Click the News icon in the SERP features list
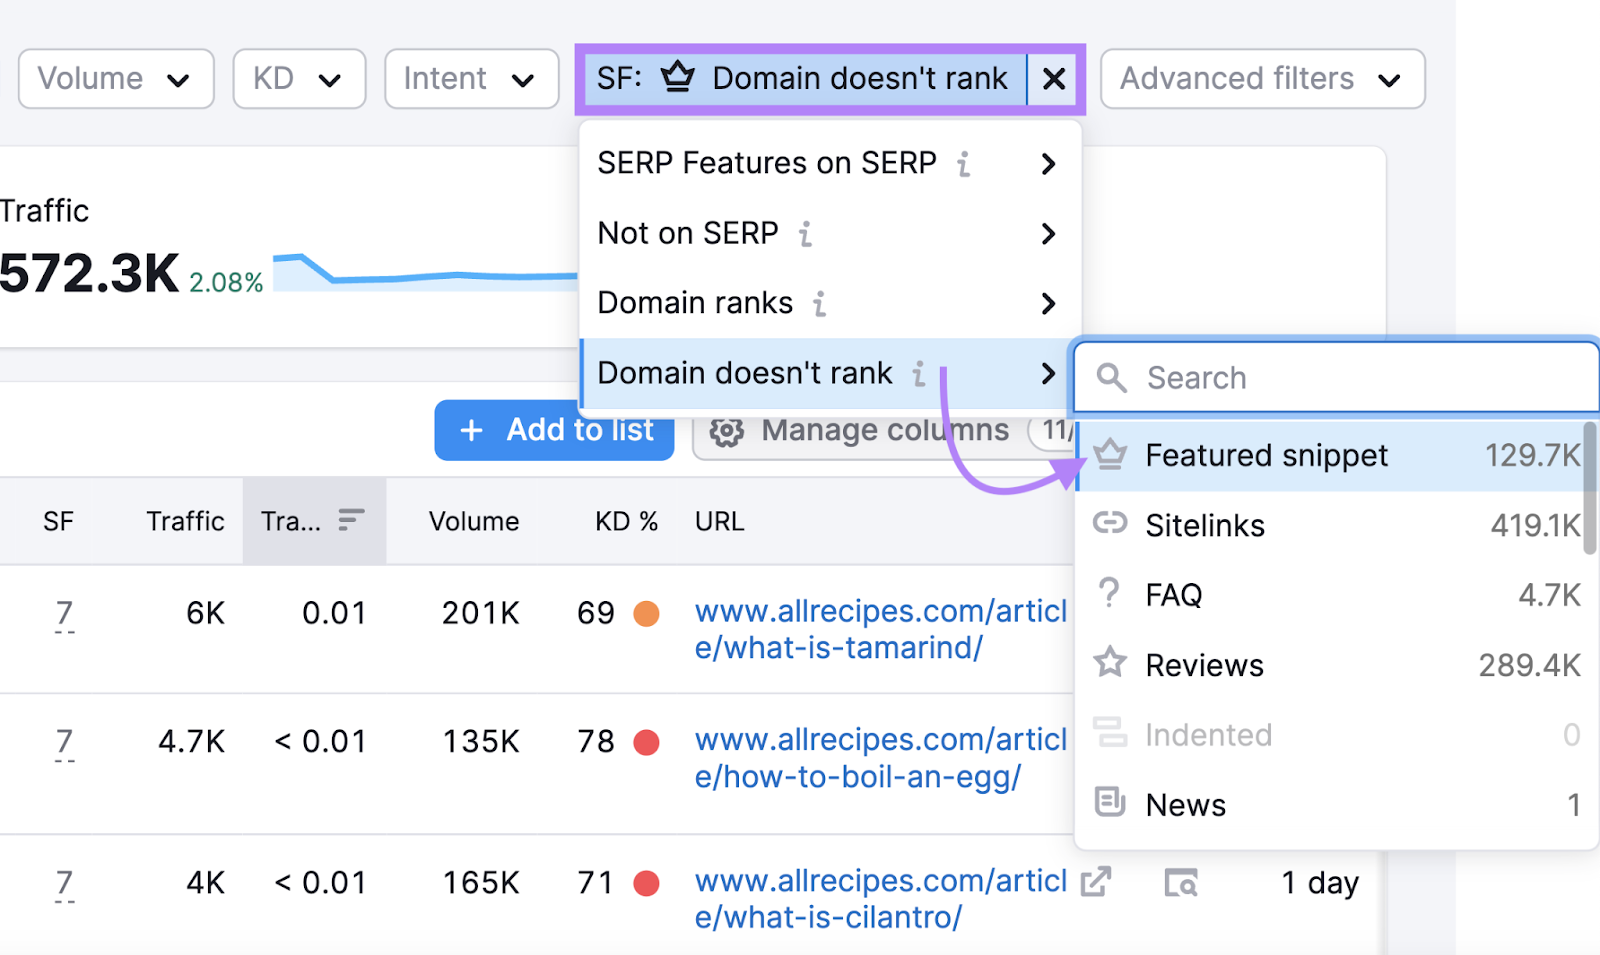Viewport: 1600px width, 955px height. pyautogui.click(x=1110, y=804)
